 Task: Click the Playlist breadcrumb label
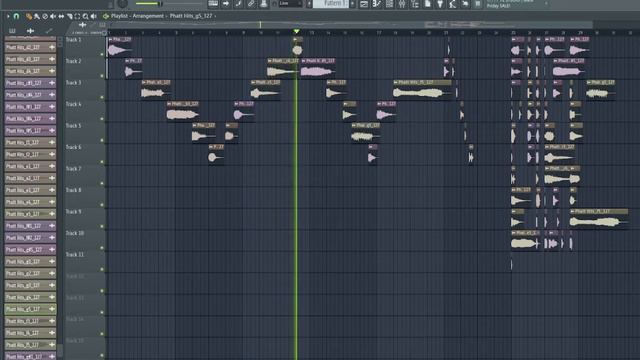coord(119,16)
